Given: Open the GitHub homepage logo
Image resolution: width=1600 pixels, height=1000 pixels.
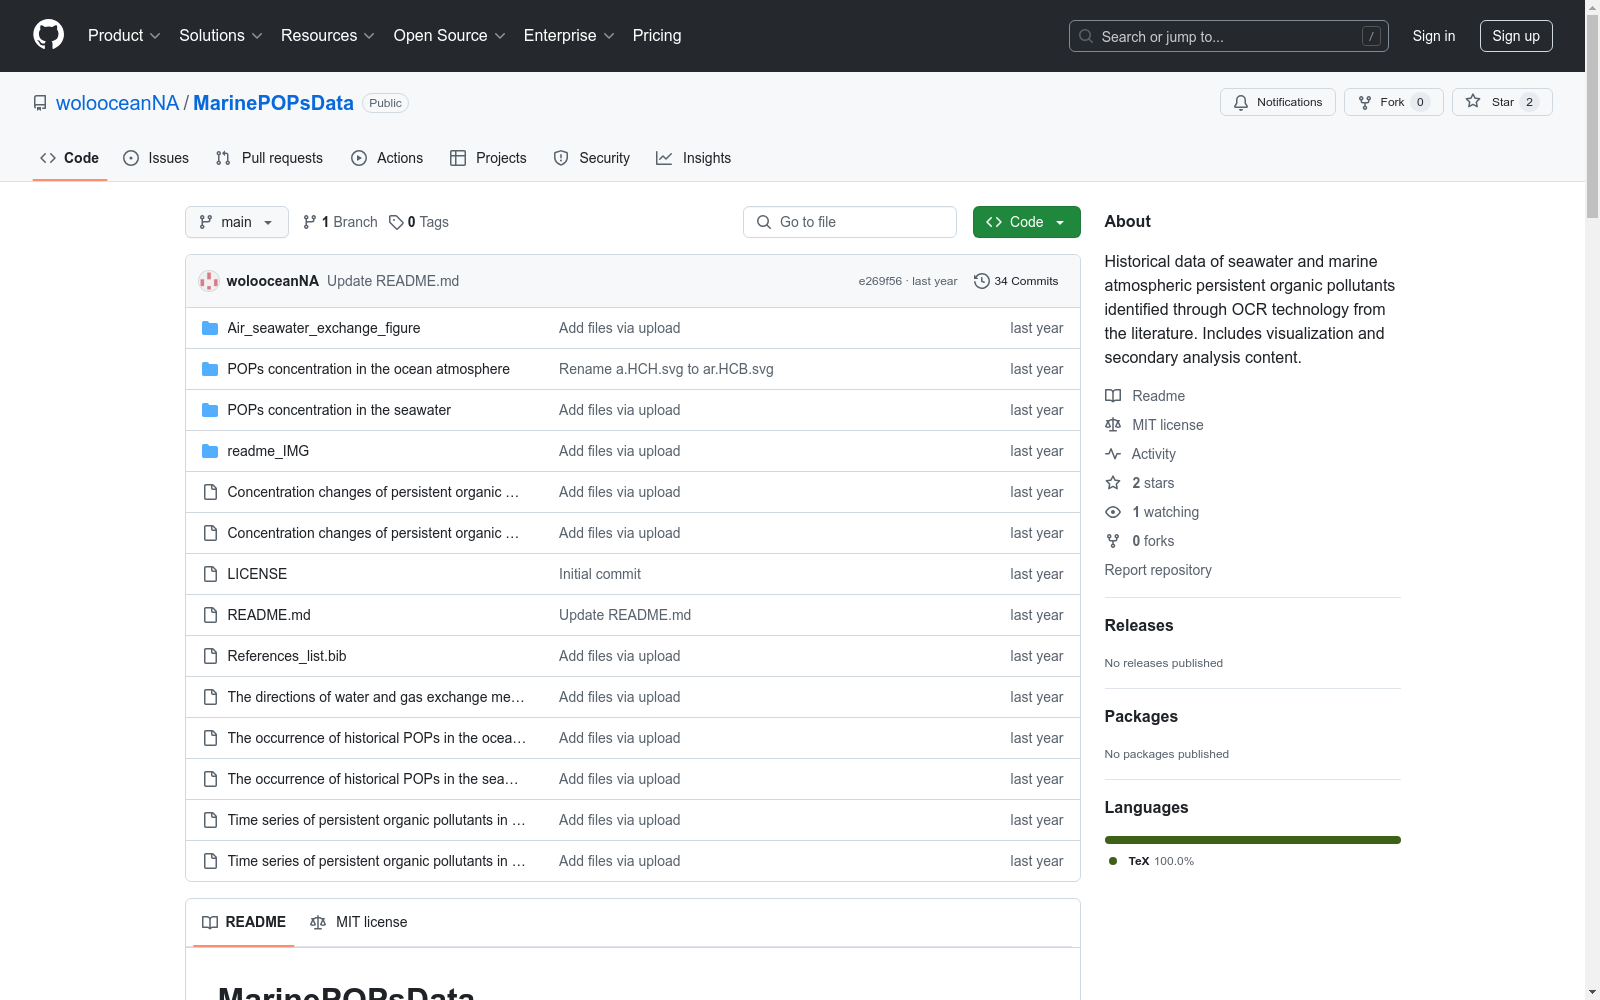Looking at the screenshot, I should pos(48,35).
